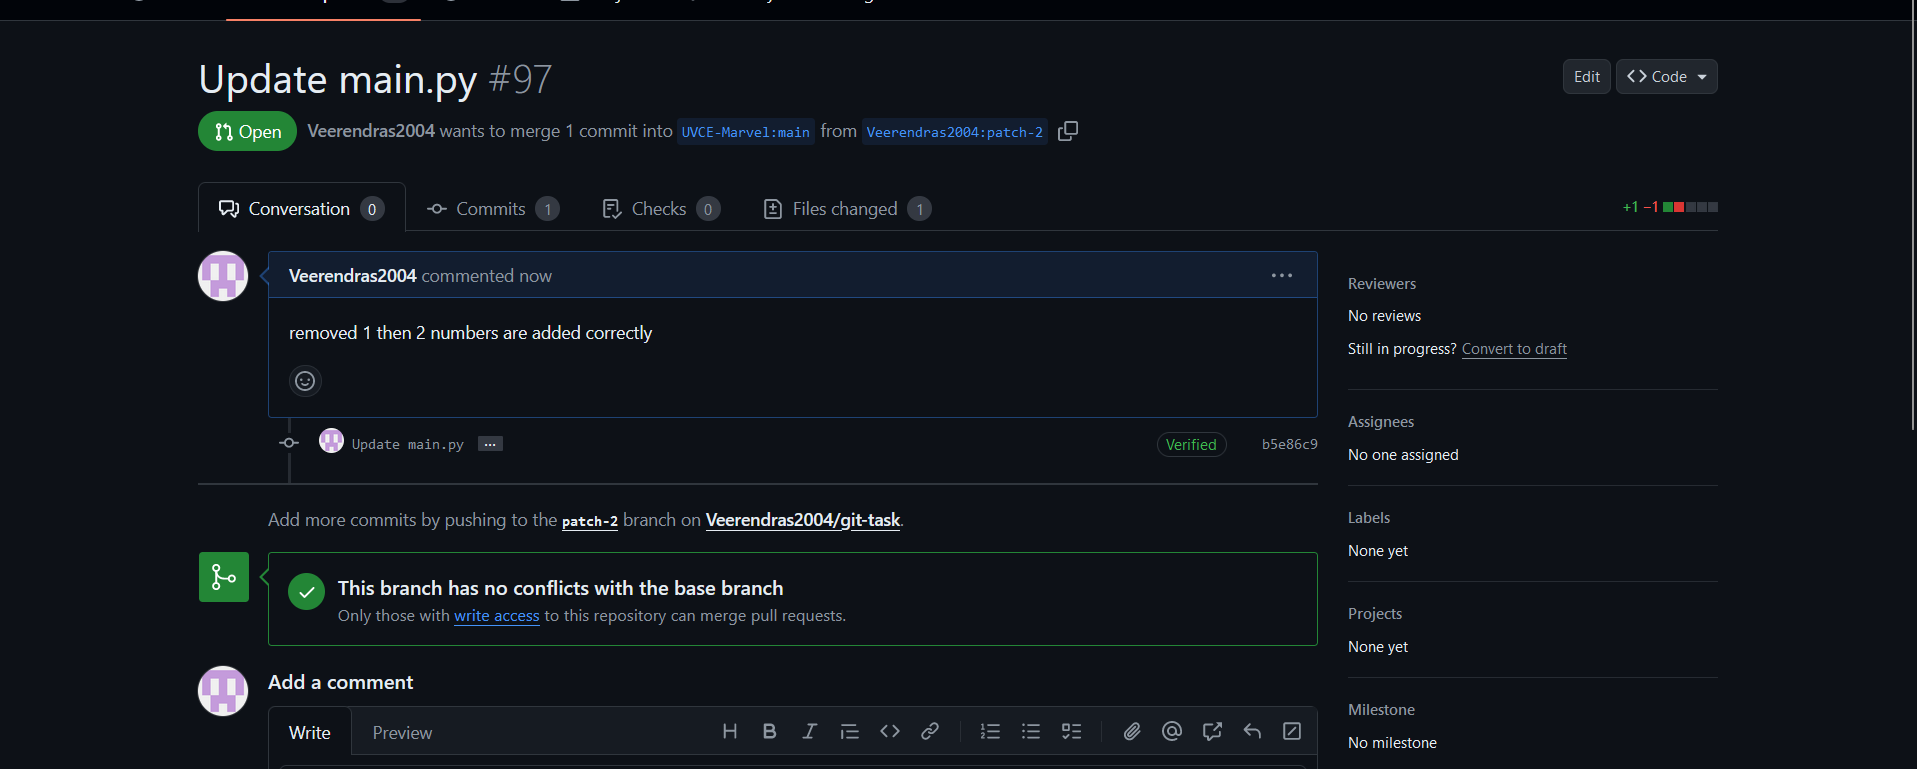Click Convert to draft link
The image size is (1917, 769).
(1514, 349)
